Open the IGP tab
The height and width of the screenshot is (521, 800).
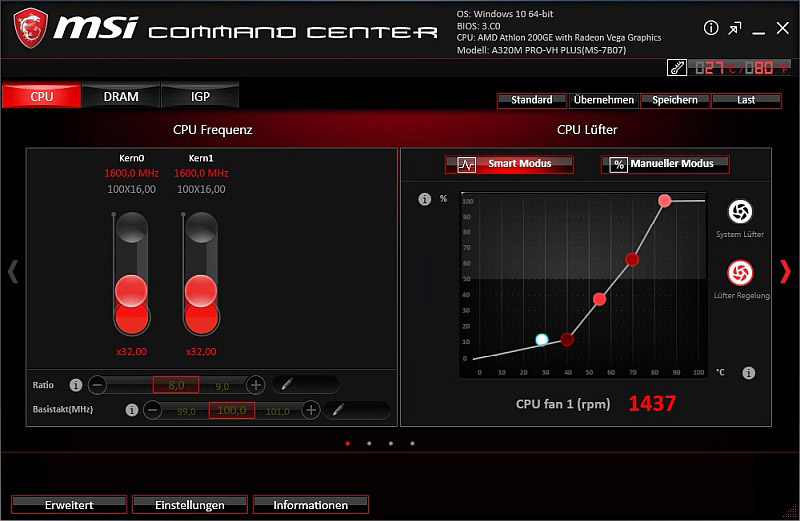(200, 96)
